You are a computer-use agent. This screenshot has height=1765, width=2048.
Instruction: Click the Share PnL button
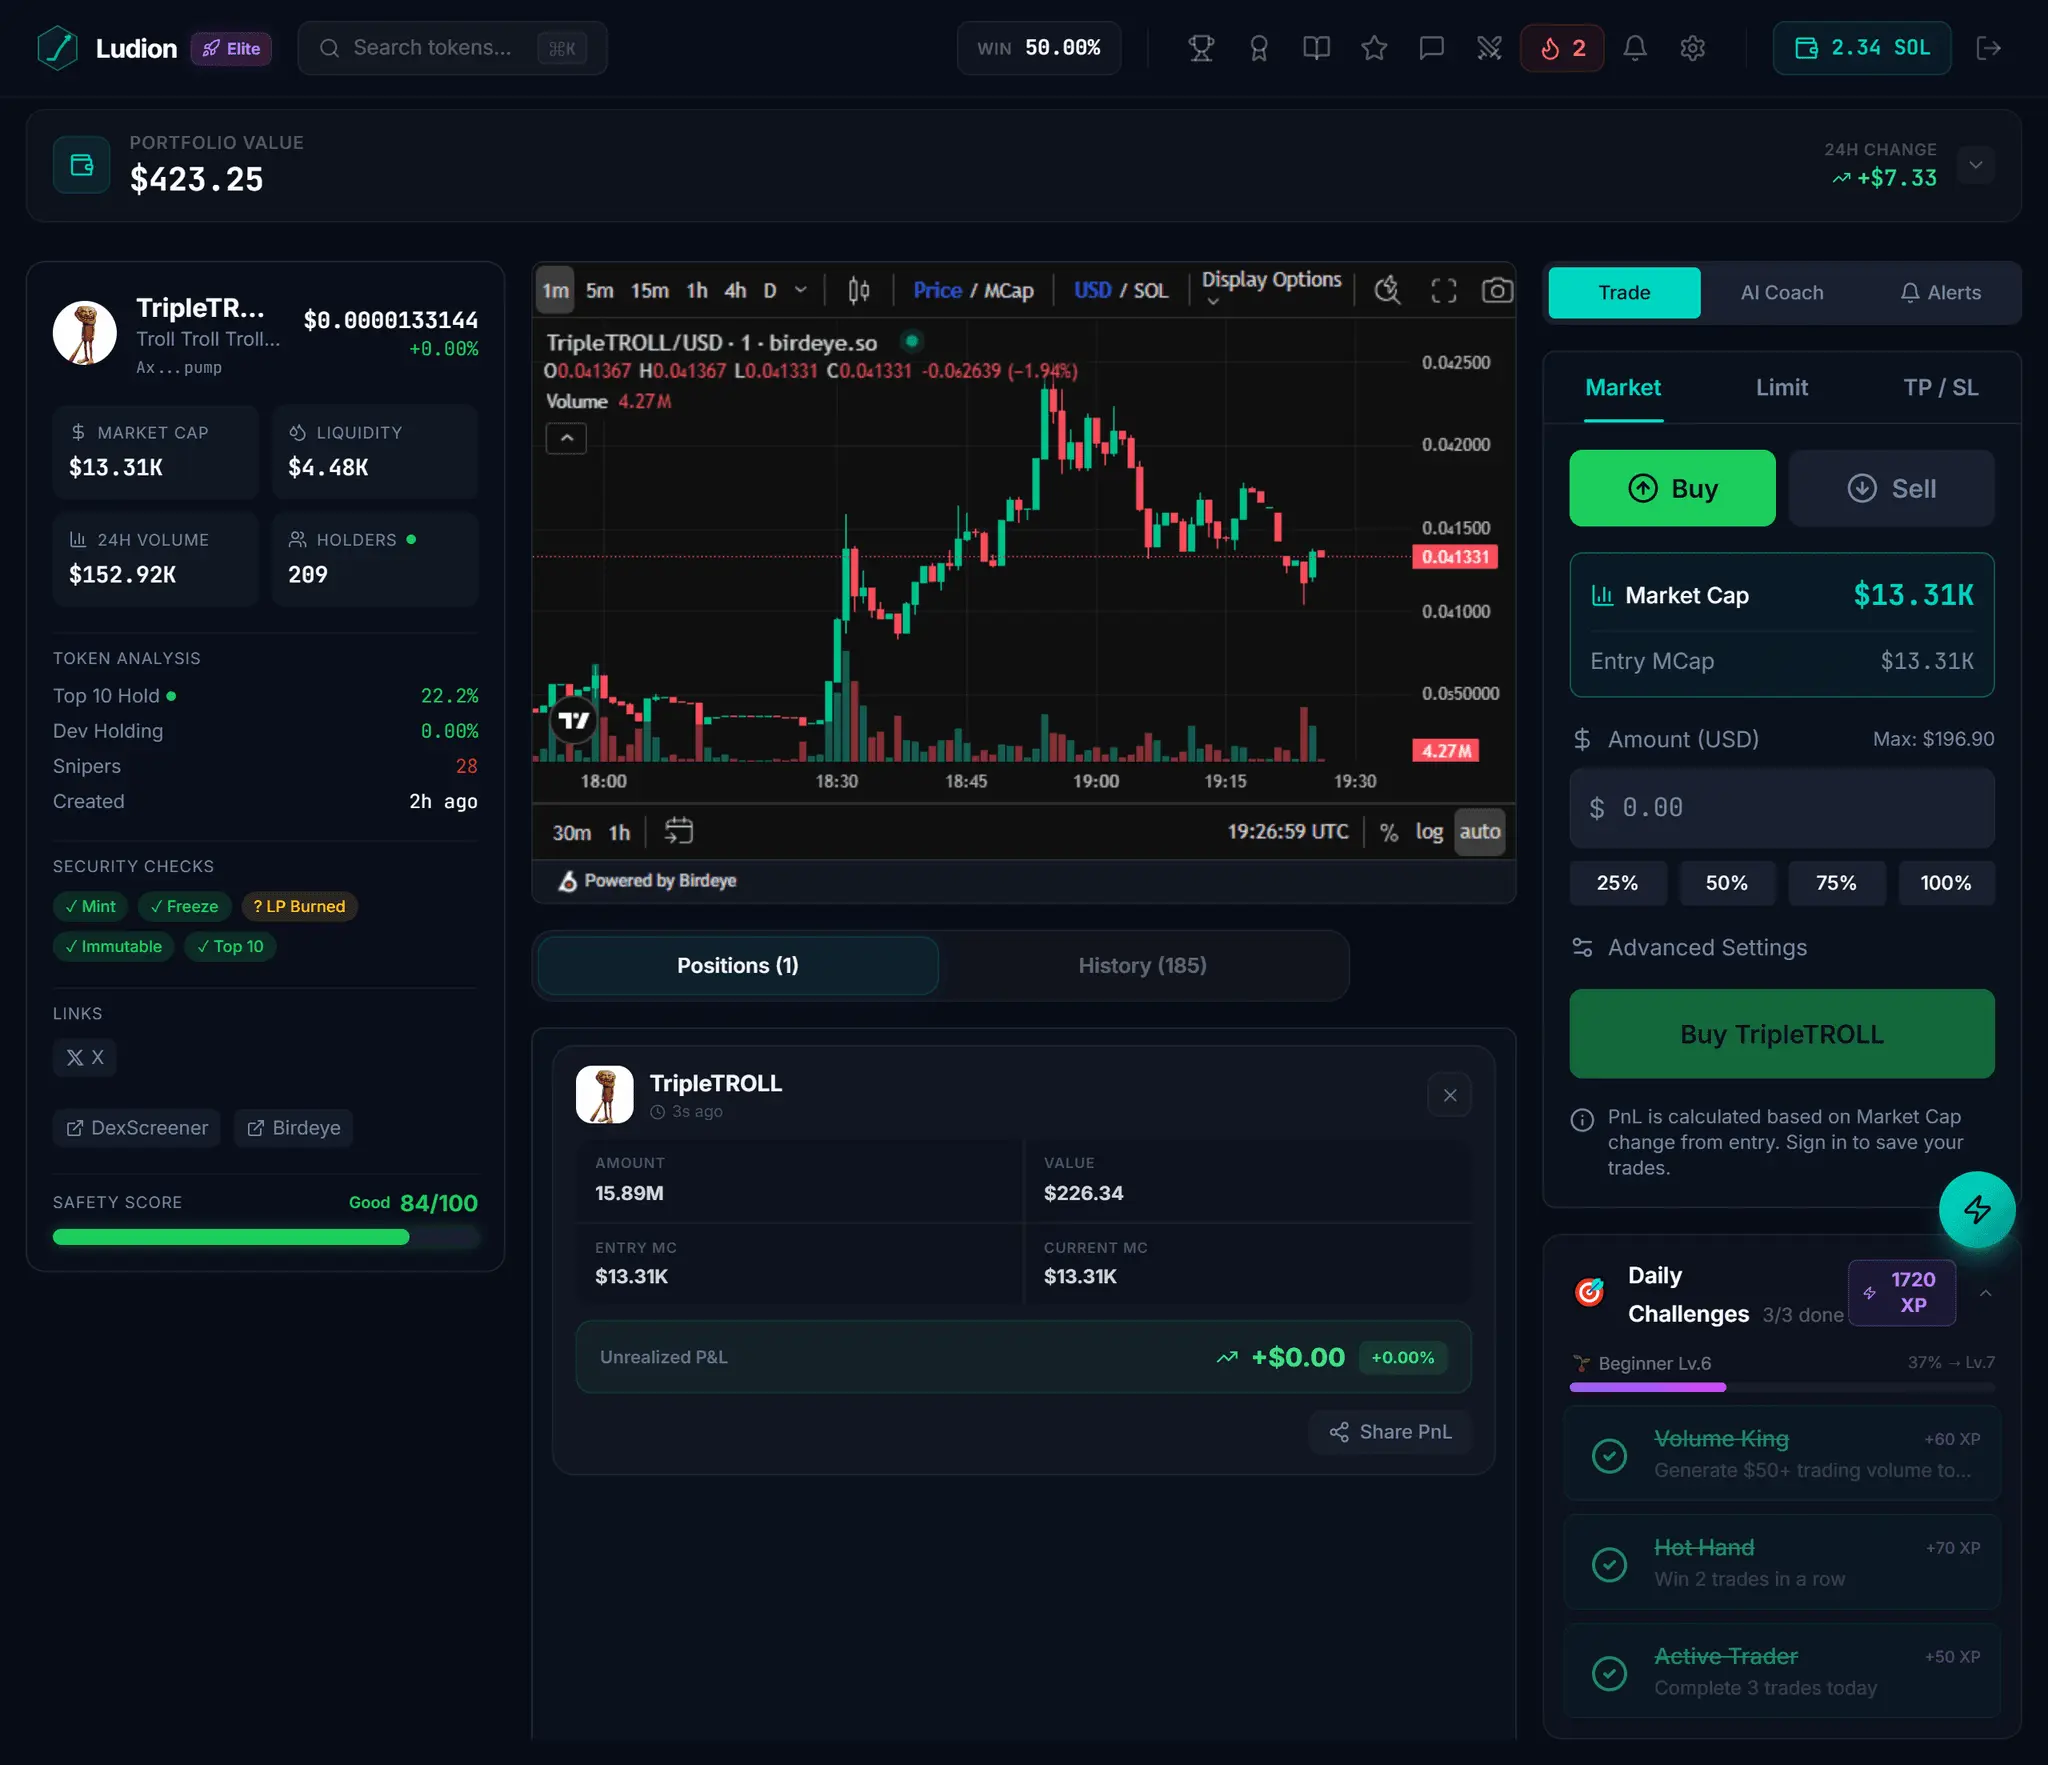coord(1390,1432)
